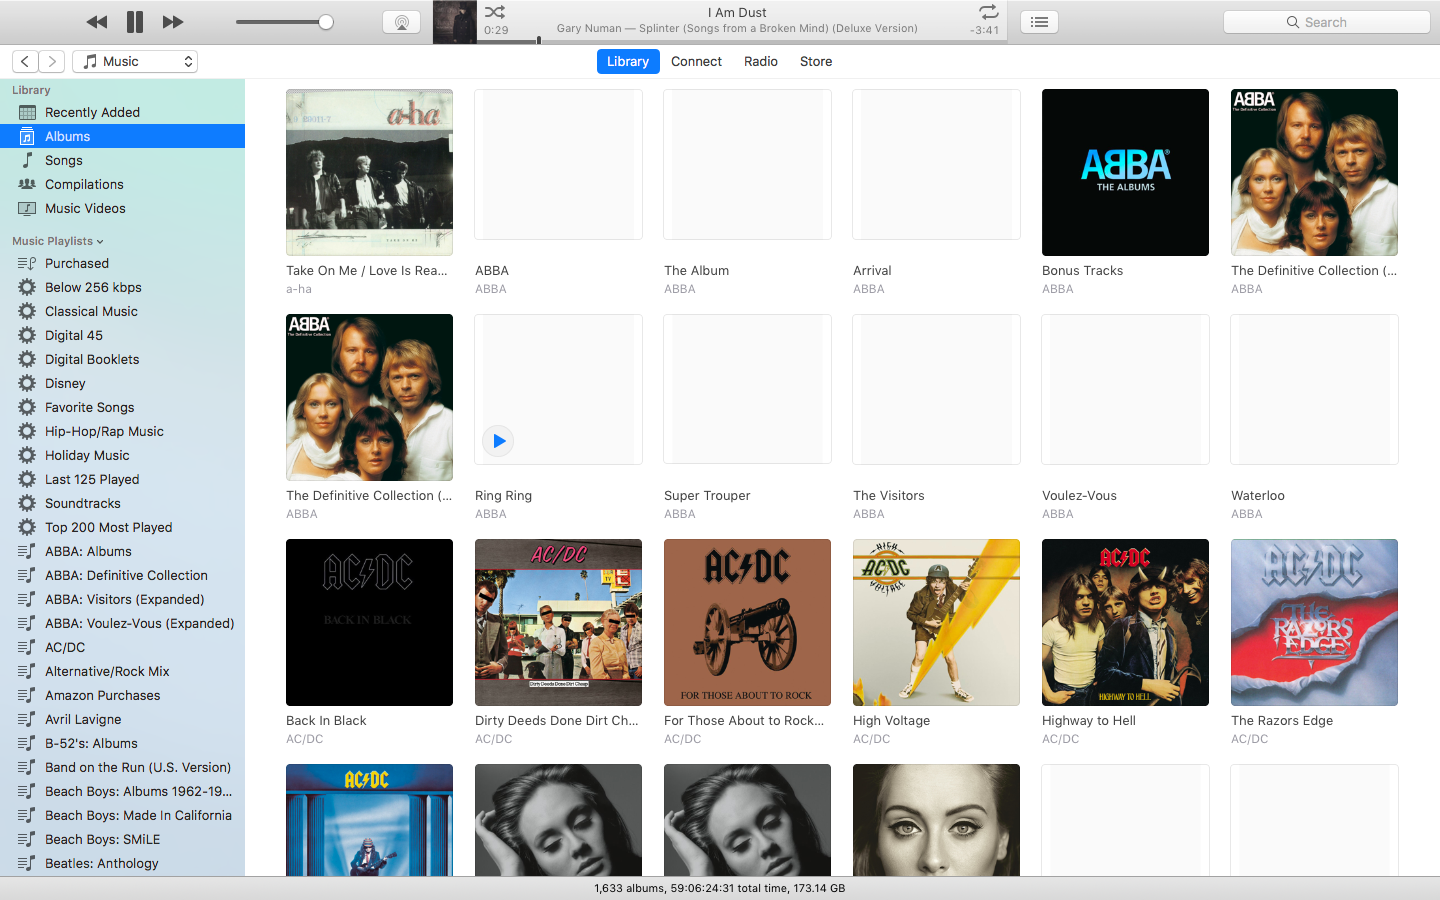The width and height of the screenshot is (1440, 900).
Task: Open the Purchased playlist
Action: tap(122, 263)
